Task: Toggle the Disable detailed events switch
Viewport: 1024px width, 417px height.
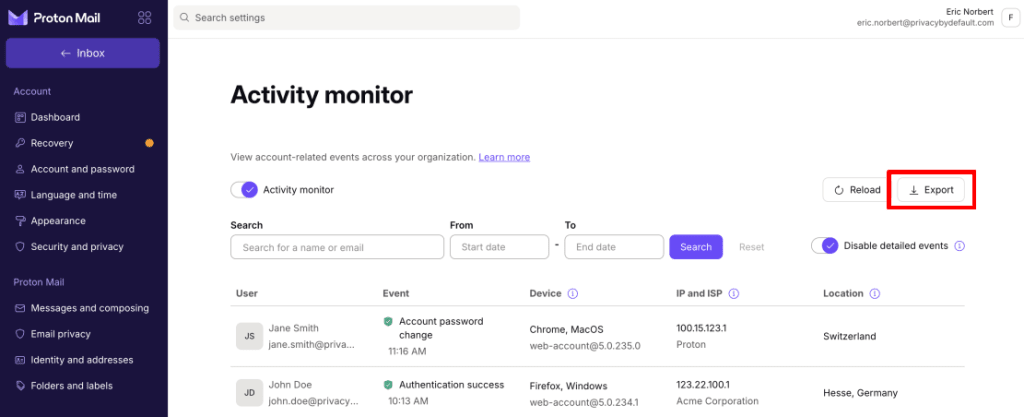Action: tap(825, 246)
